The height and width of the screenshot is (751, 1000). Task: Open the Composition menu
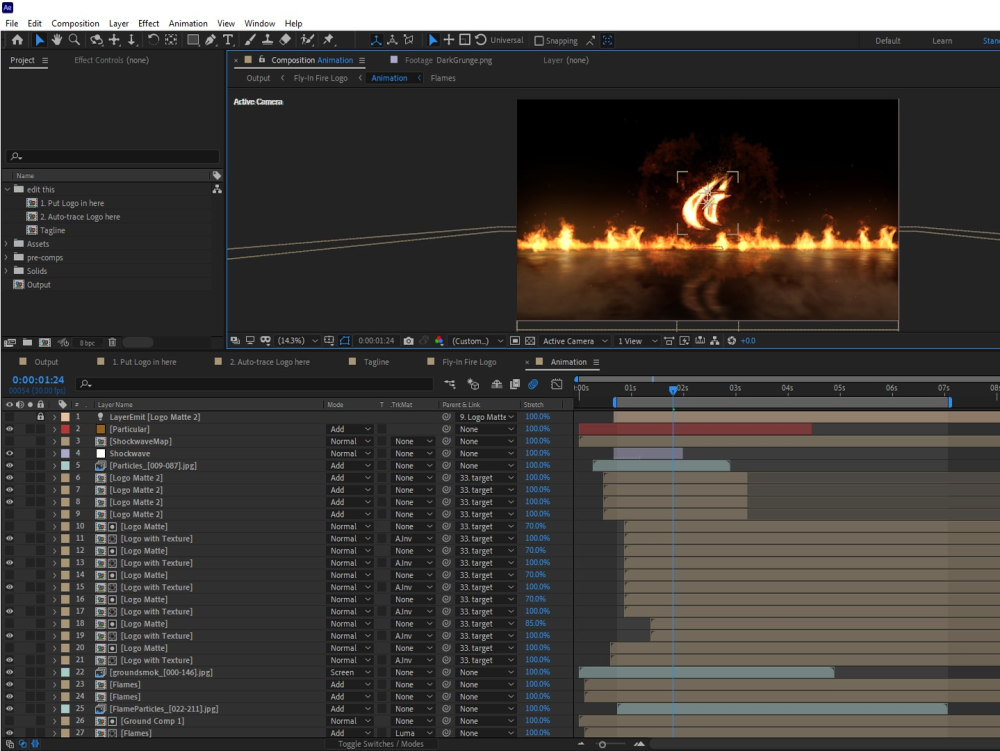[75, 24]
